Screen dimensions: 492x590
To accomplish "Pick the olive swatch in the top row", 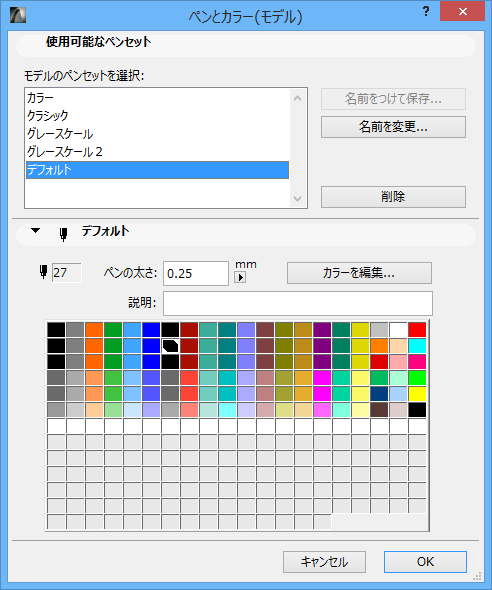I will point(284,330).
